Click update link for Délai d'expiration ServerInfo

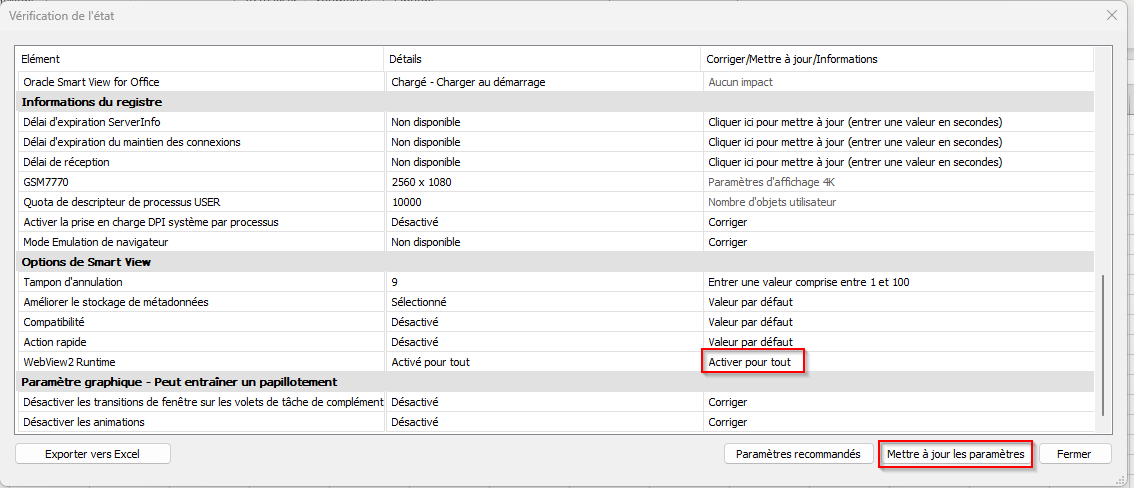[855, 122]
